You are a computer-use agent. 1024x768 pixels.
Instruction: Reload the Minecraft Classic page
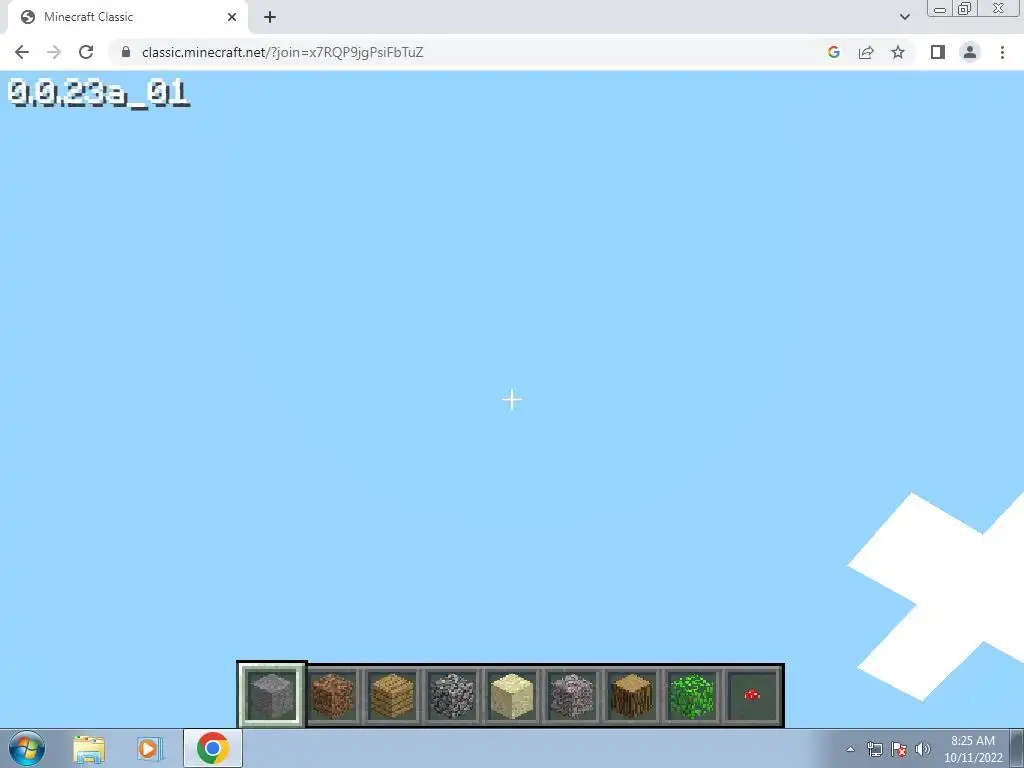86,52
